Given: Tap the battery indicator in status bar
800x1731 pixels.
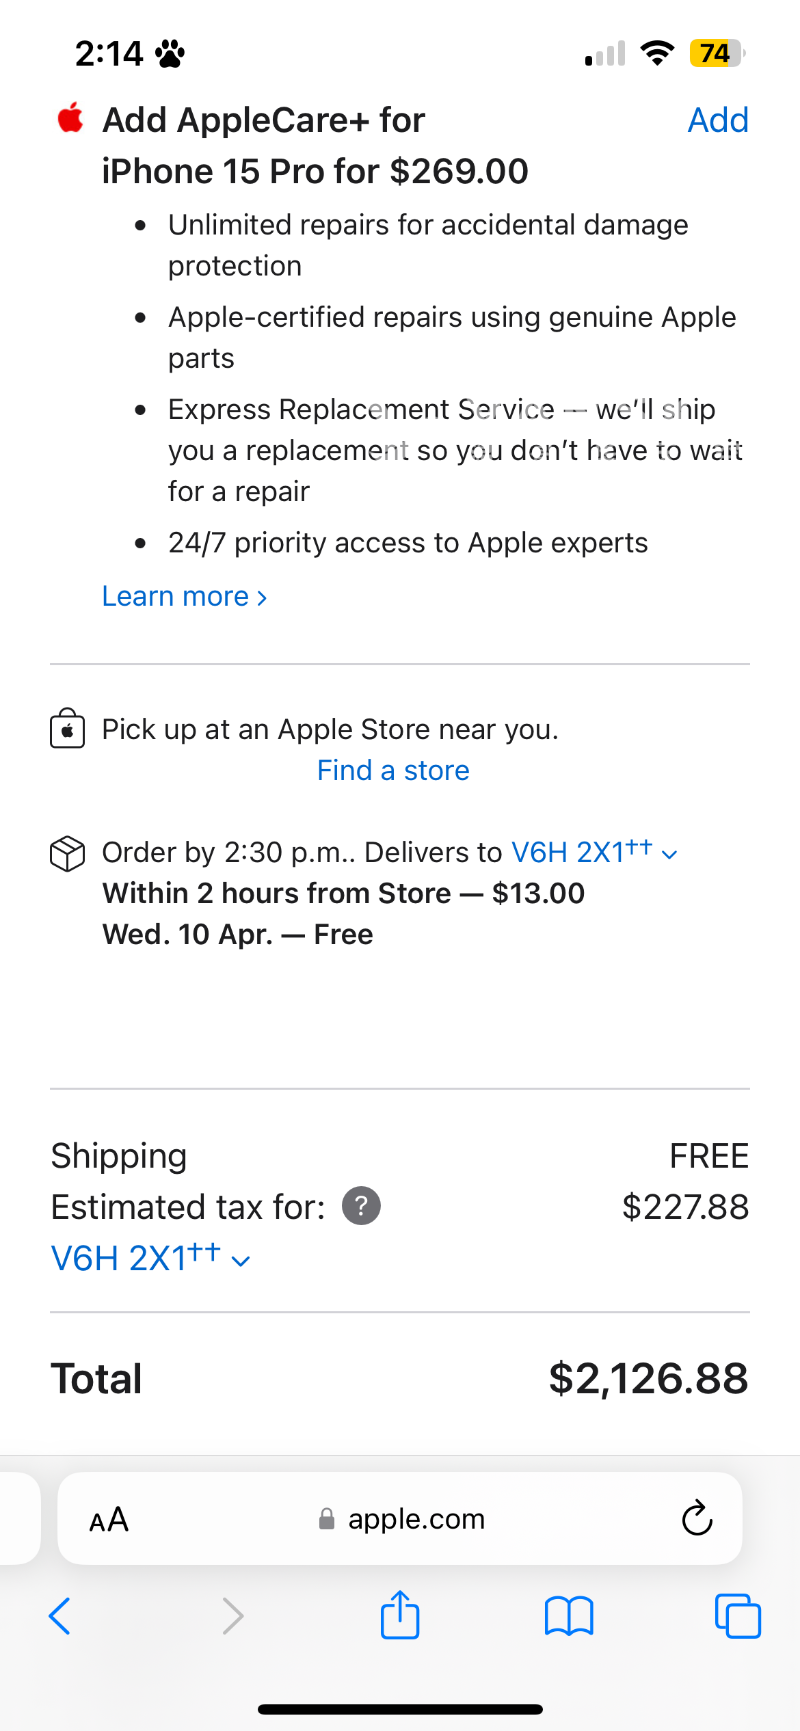Looking at the screenshot, I should [x=716, y=53].
